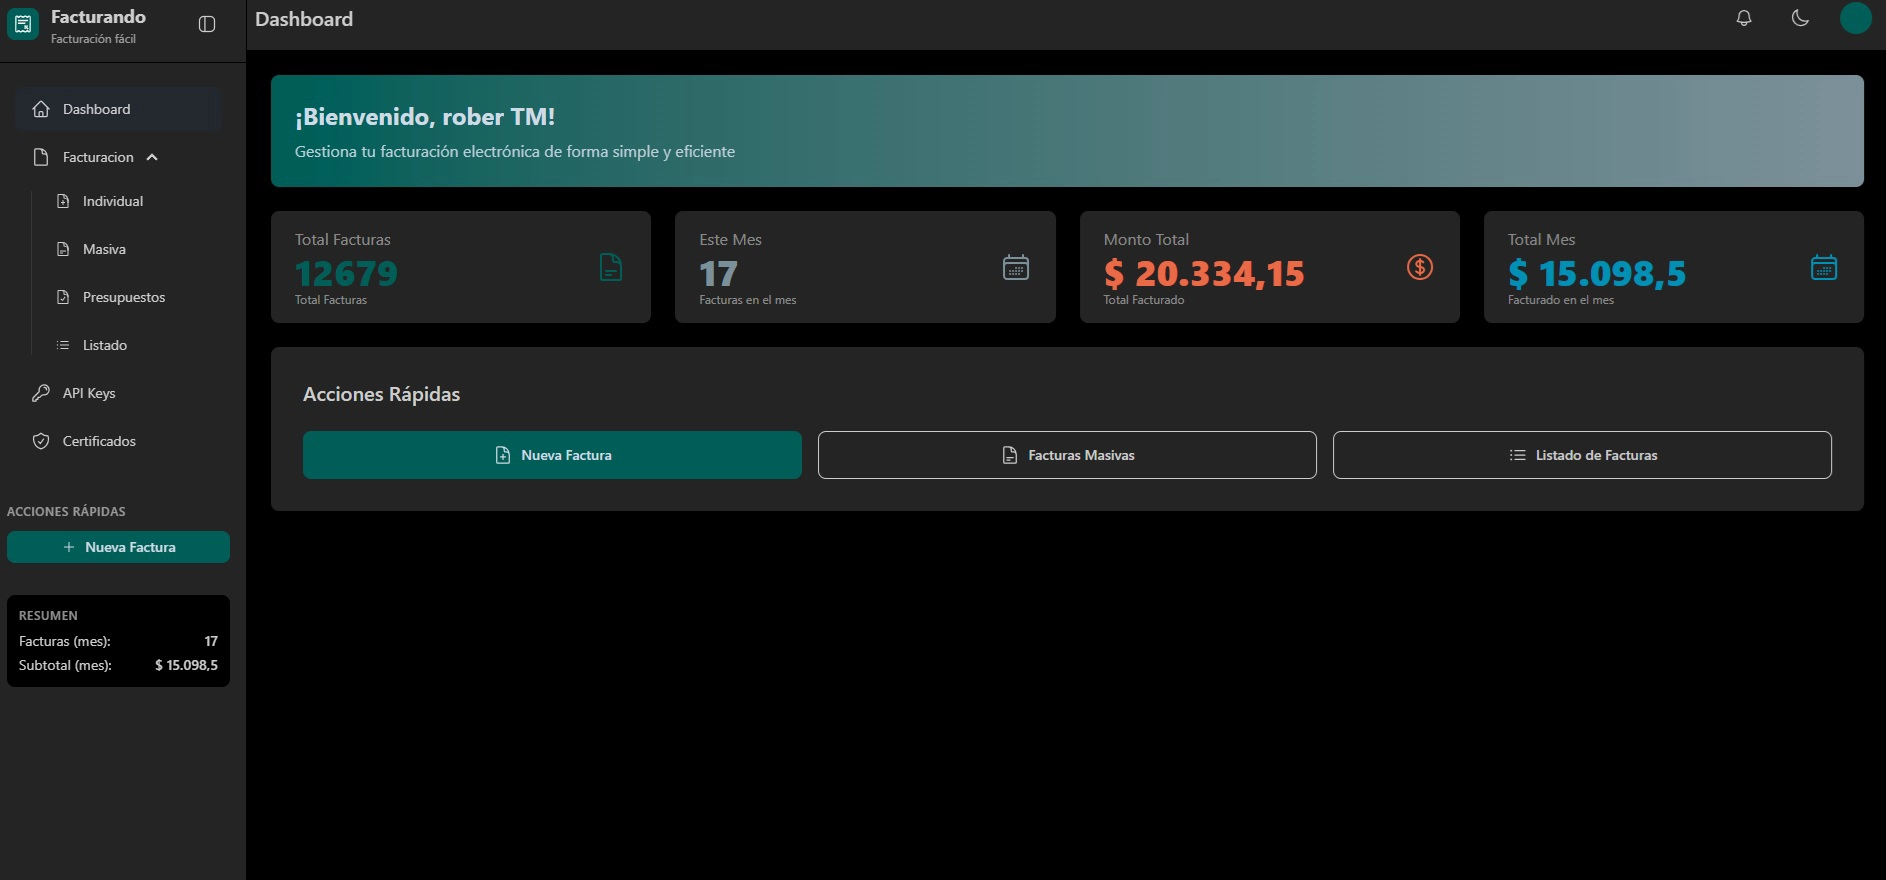The height and width of the screenshot is (880, 1886).
Task: Go to Individual invoicing
Action: click(x=112, y=201)
